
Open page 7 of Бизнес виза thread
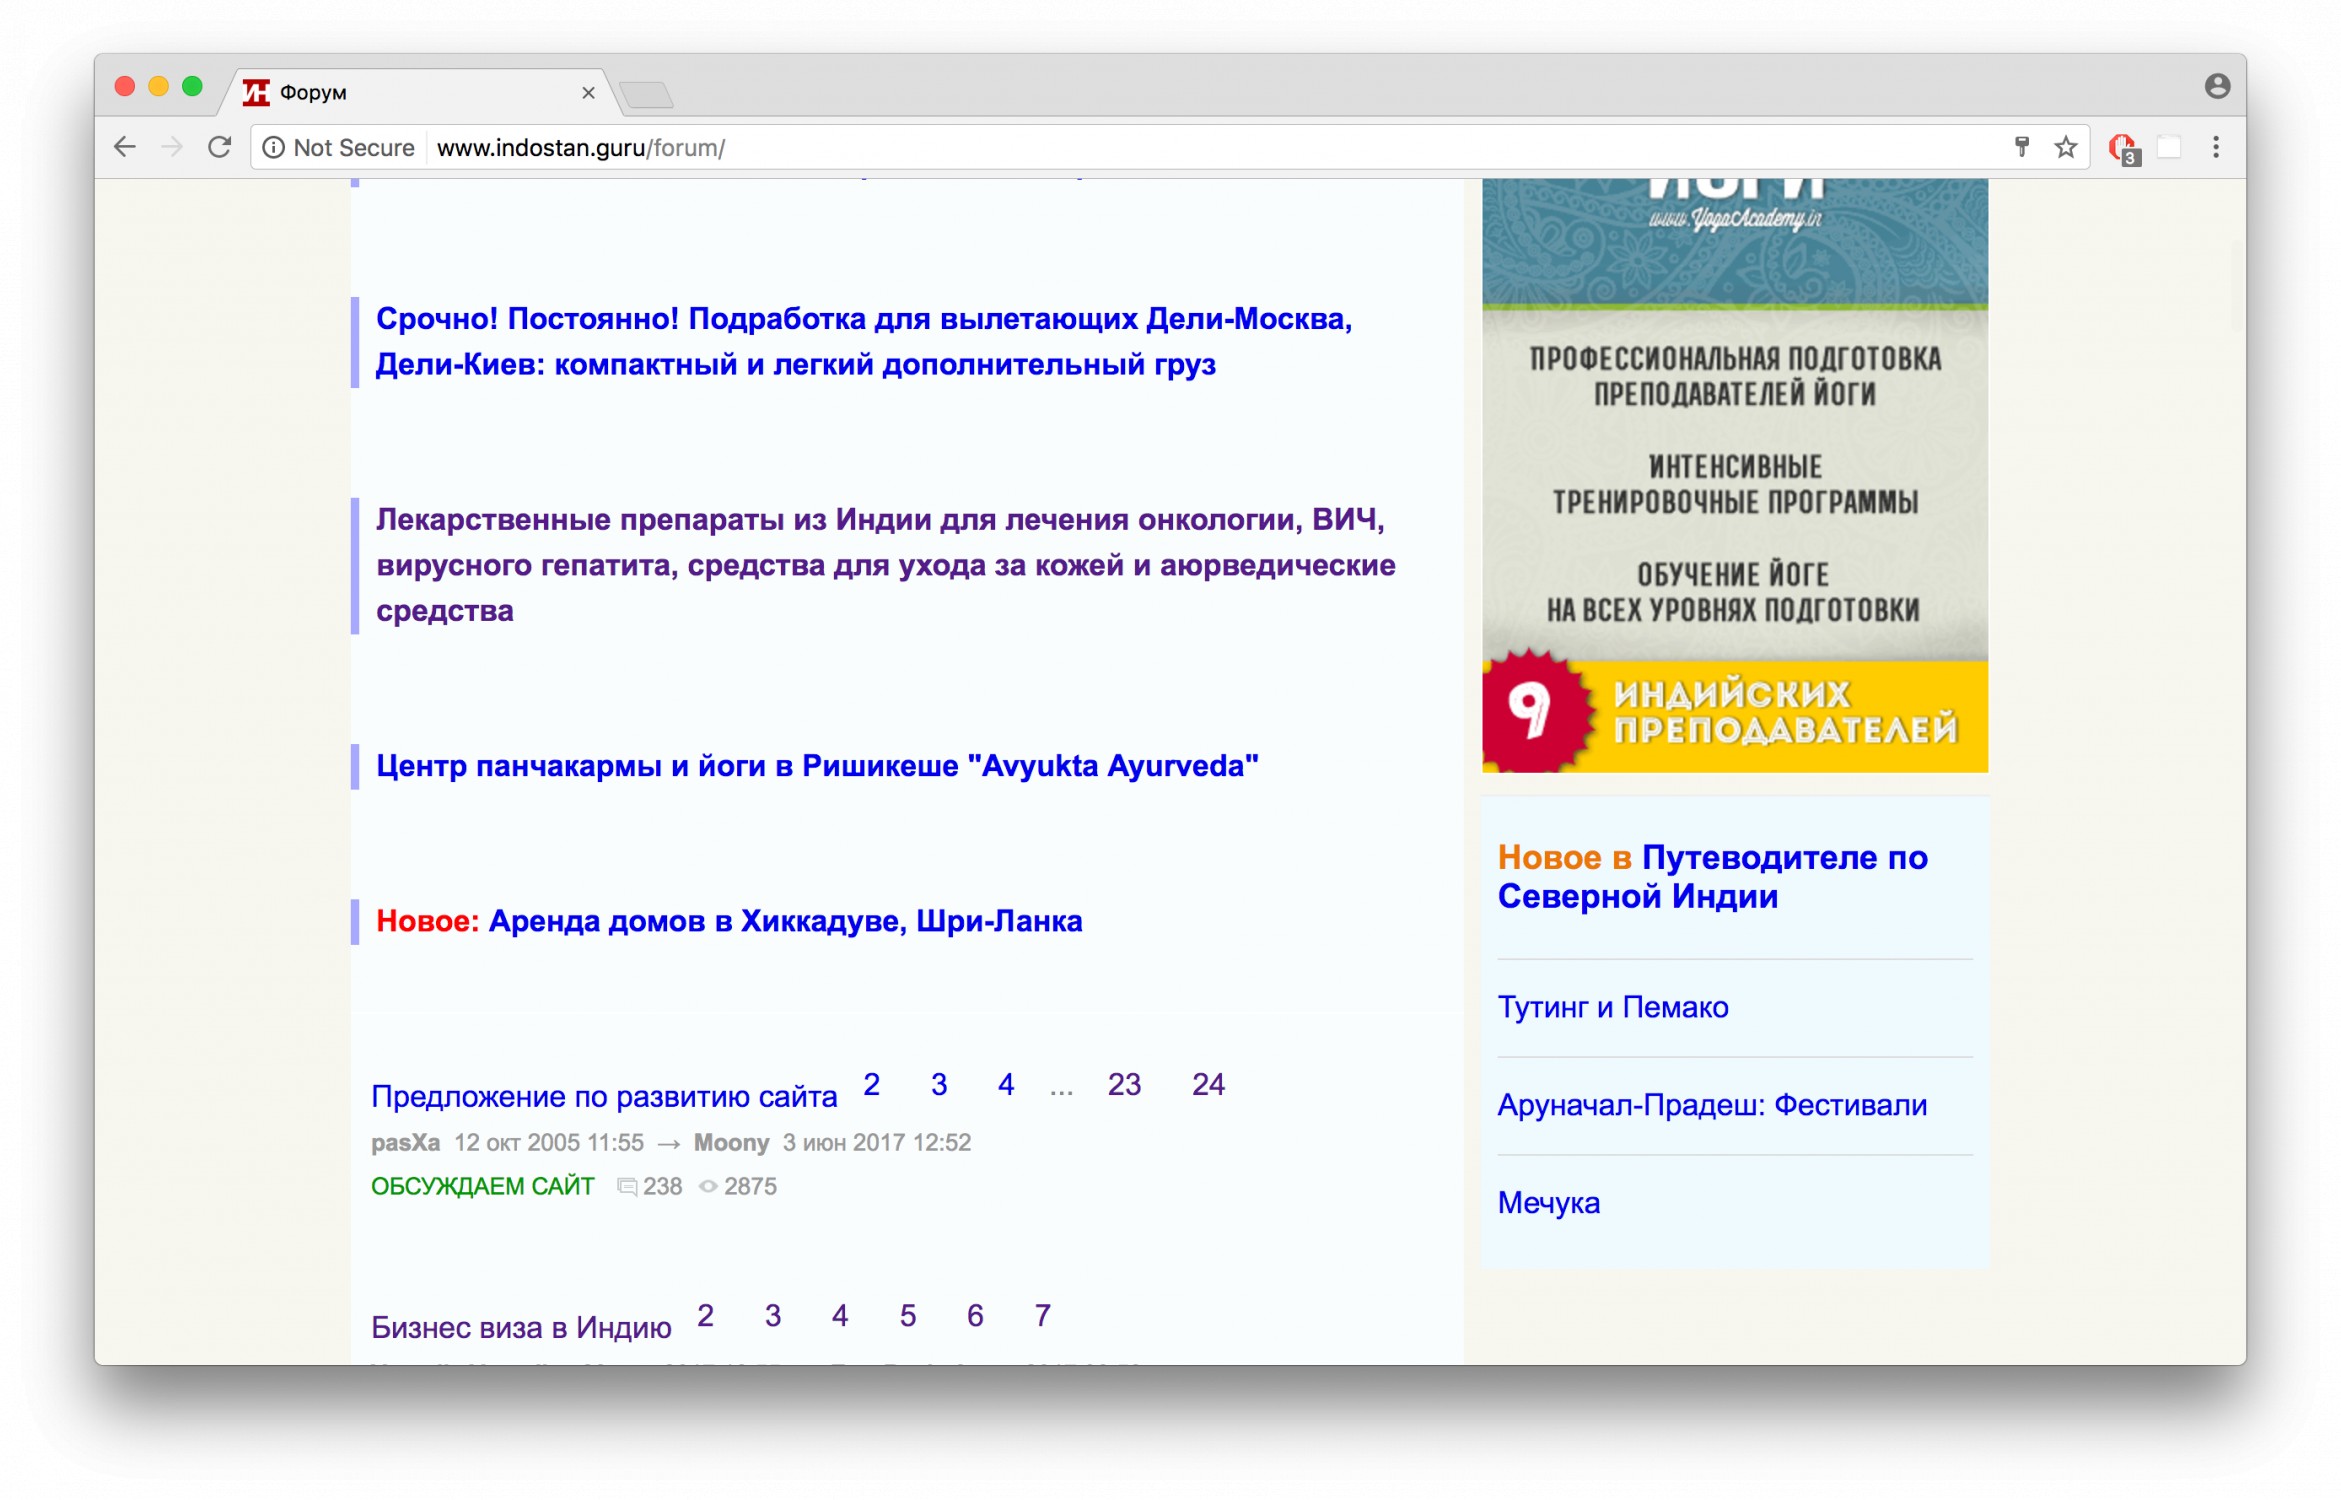pyautogui.click(x=1042, y=1316)
